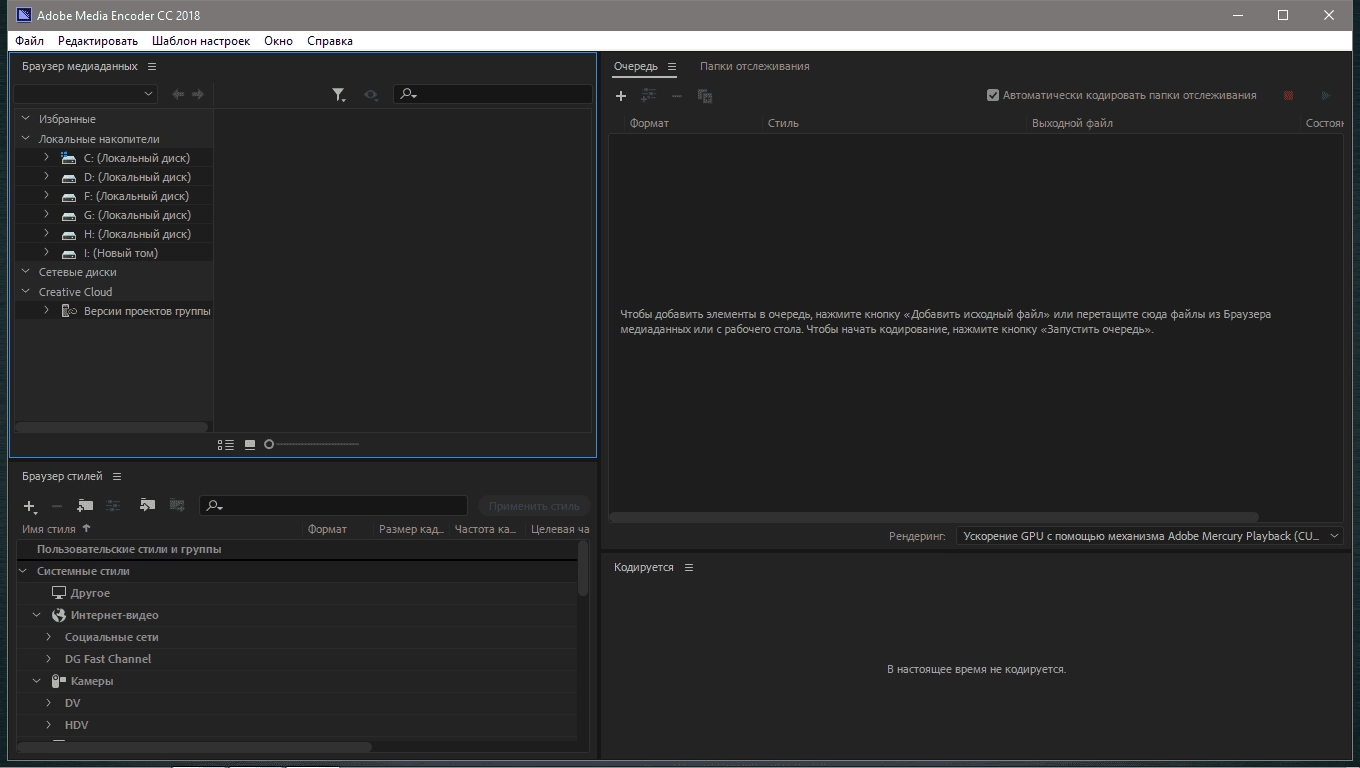Click the green start queue play button
The image size is (1360, 768).
coord(1326,96)
